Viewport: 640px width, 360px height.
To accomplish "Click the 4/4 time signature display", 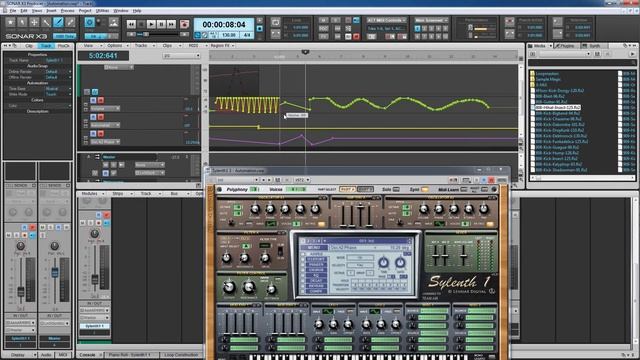I will 247,36.
